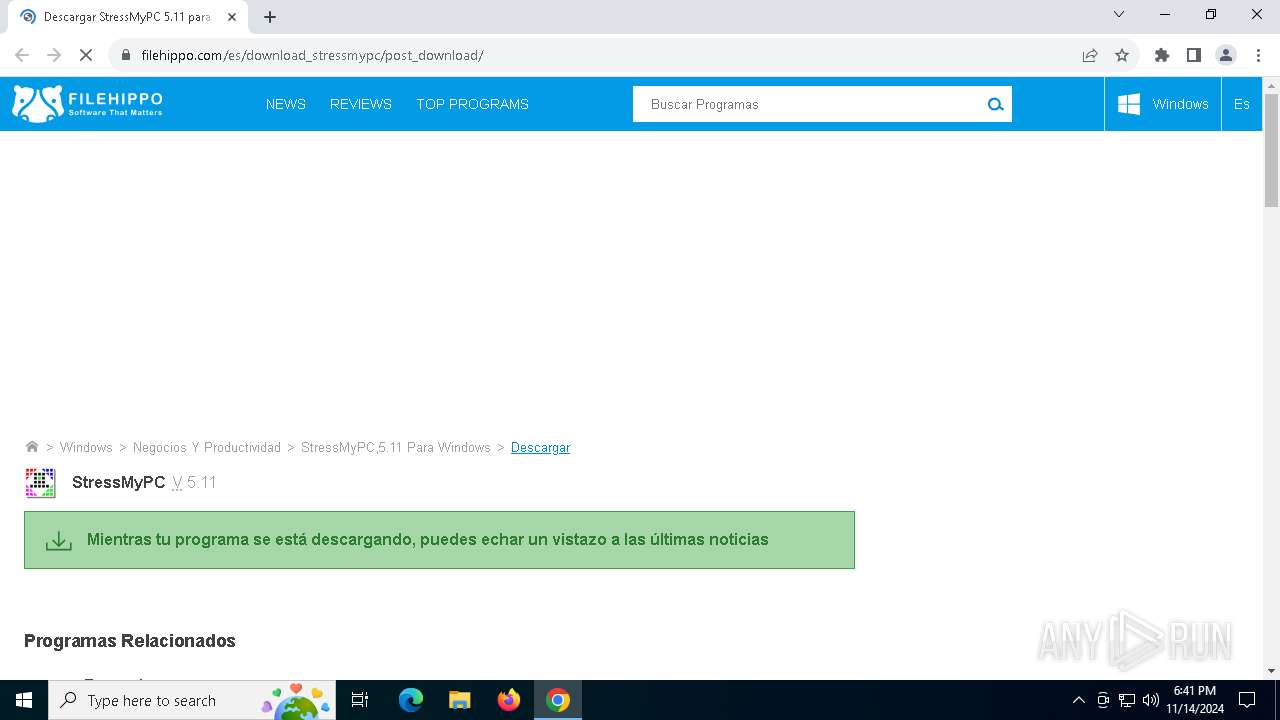Go back to previous page

[22, 55]
